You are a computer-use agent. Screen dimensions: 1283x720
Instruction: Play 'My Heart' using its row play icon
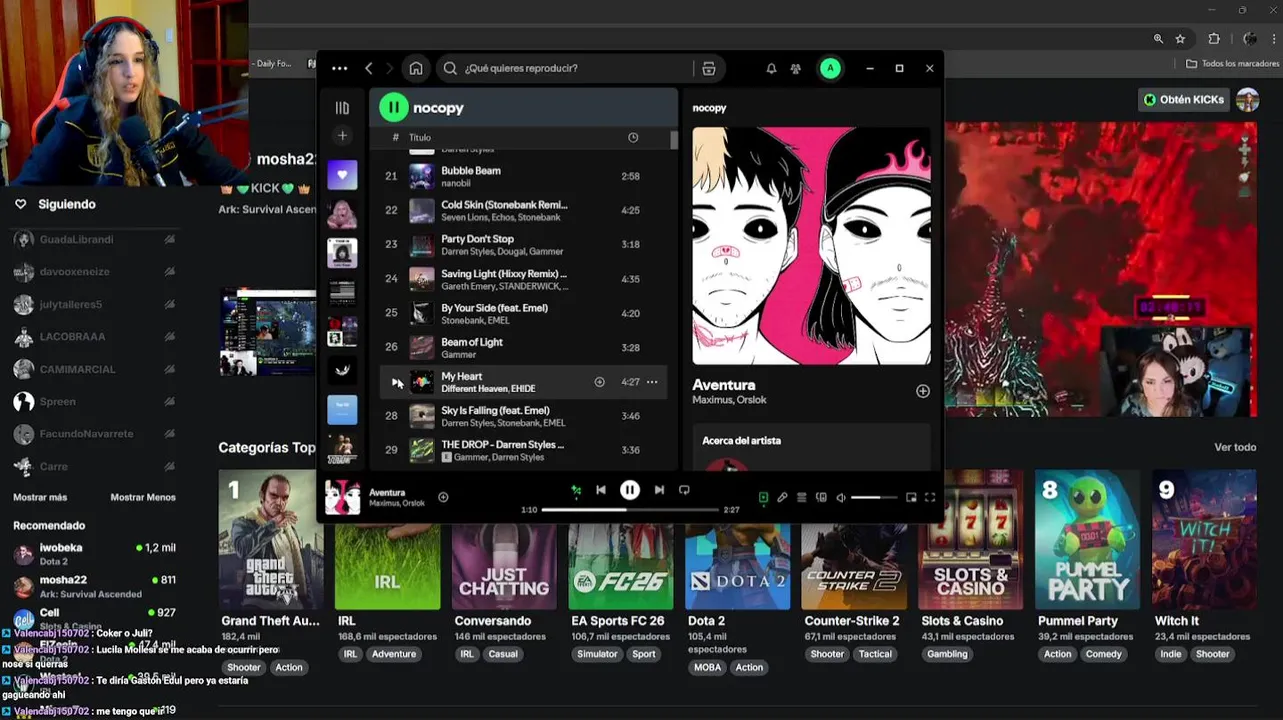(397, 382)
